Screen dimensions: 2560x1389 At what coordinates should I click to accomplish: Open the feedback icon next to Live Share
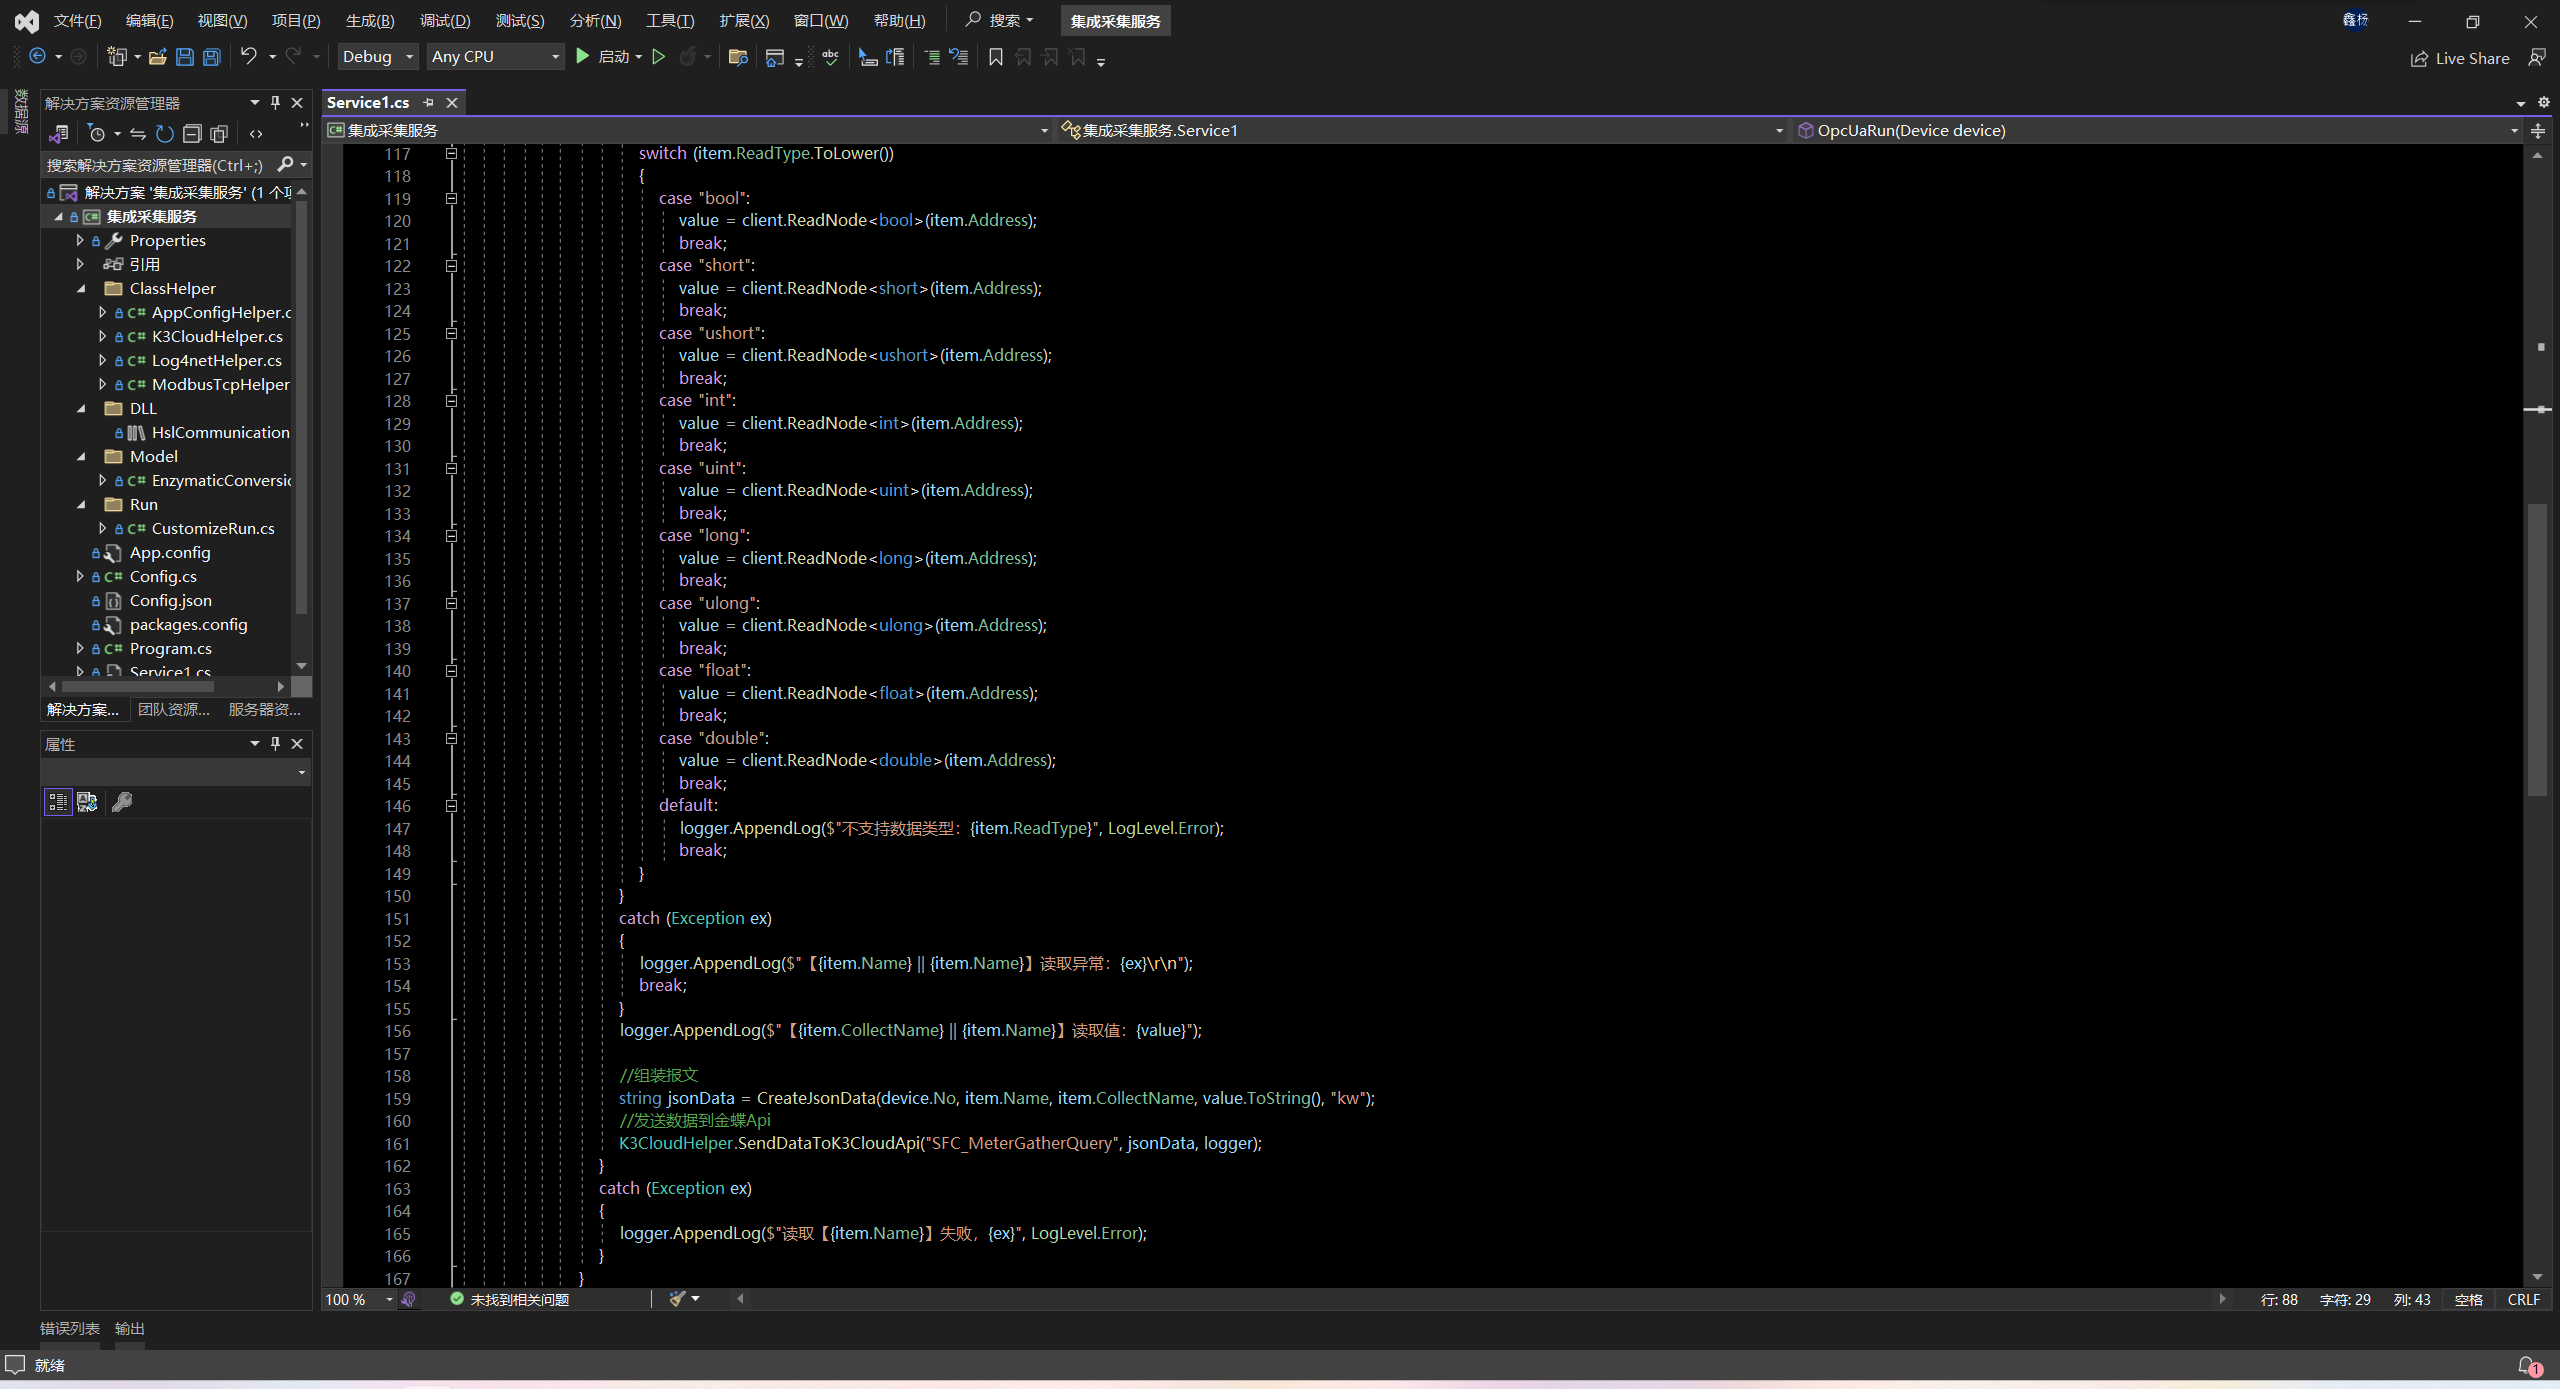point(2536,57)
